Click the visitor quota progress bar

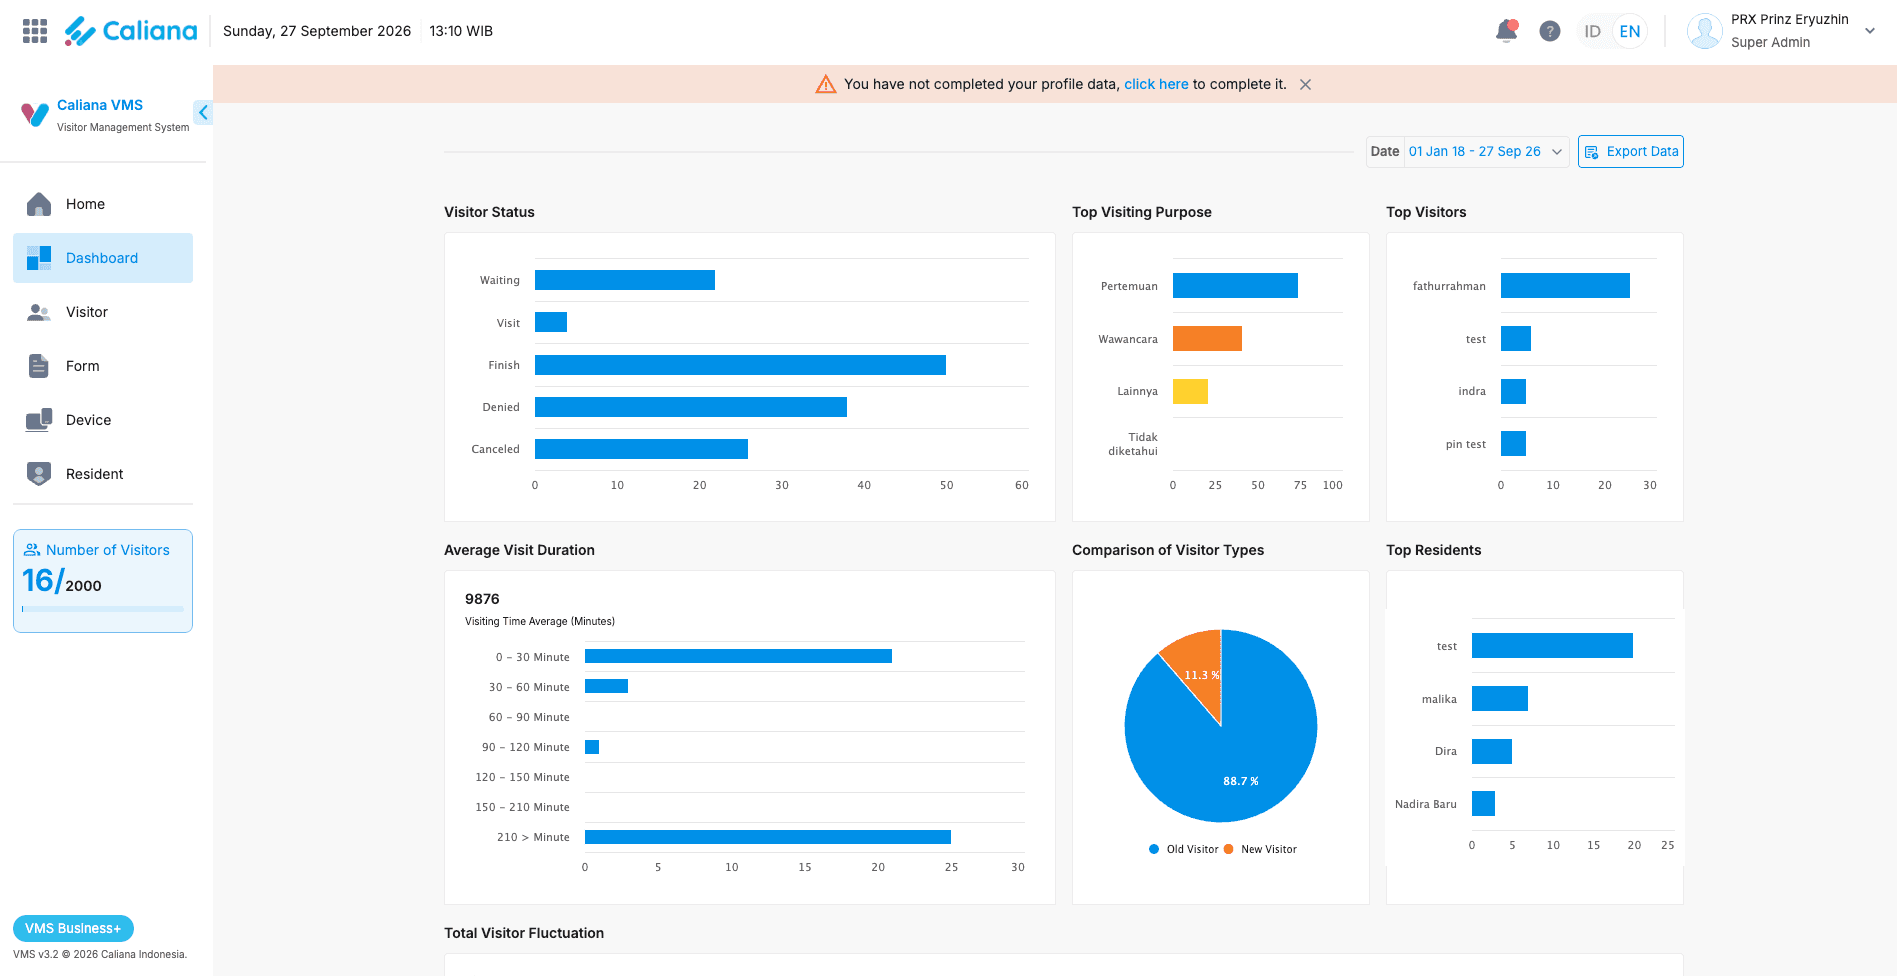coord(103,609)
